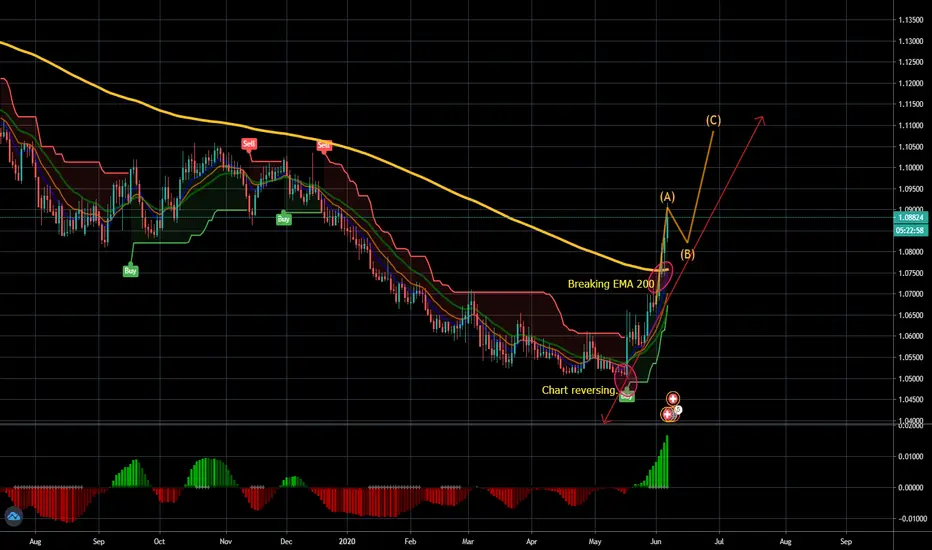Viewport: 932px width, 550px height.
Task: Click the current price tag 1.08824
Action: [x=911, y=218]
